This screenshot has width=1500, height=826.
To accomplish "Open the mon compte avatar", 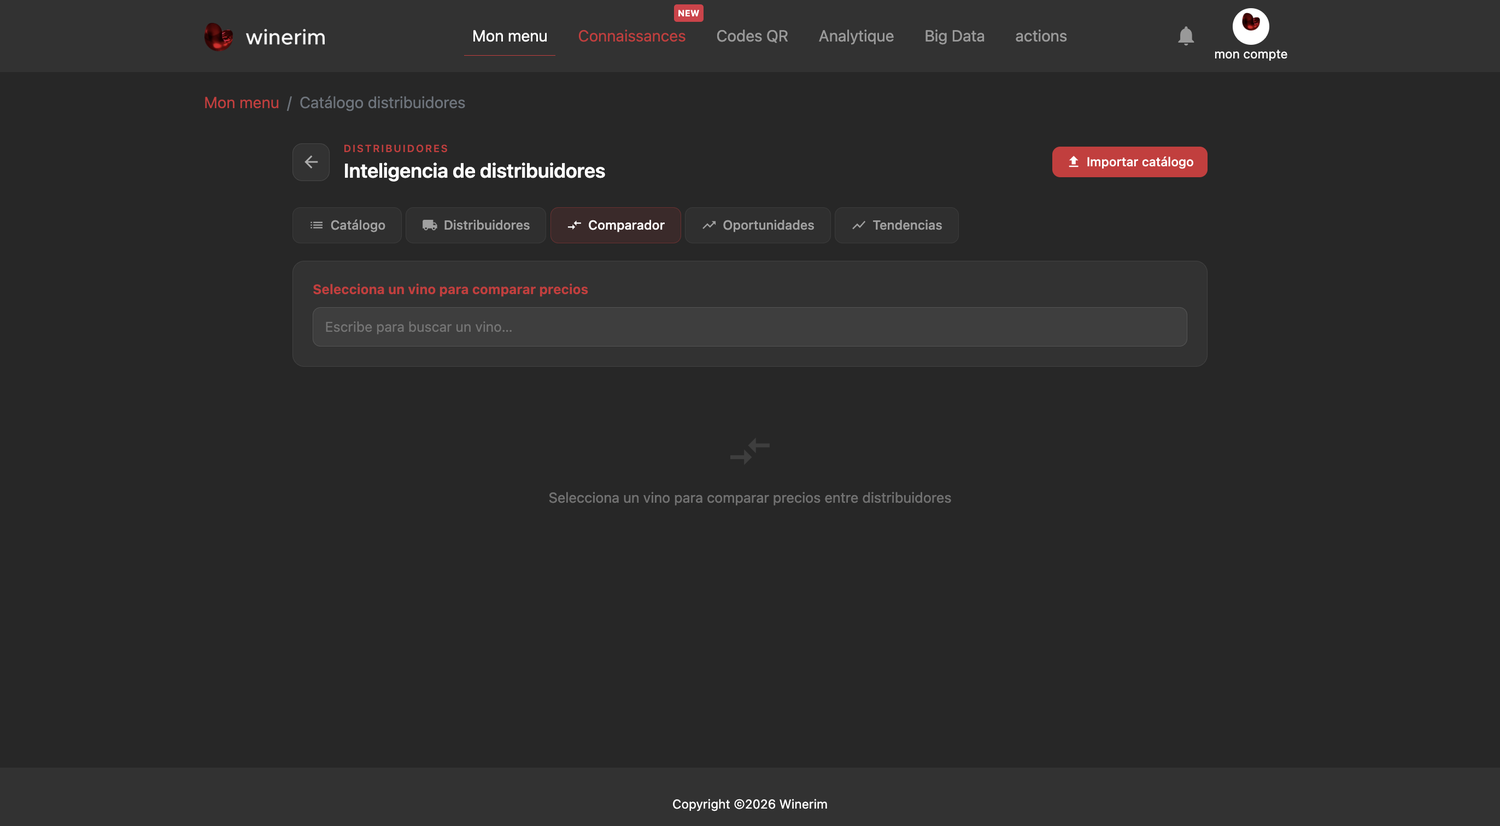I will (x=1250, y=26).
